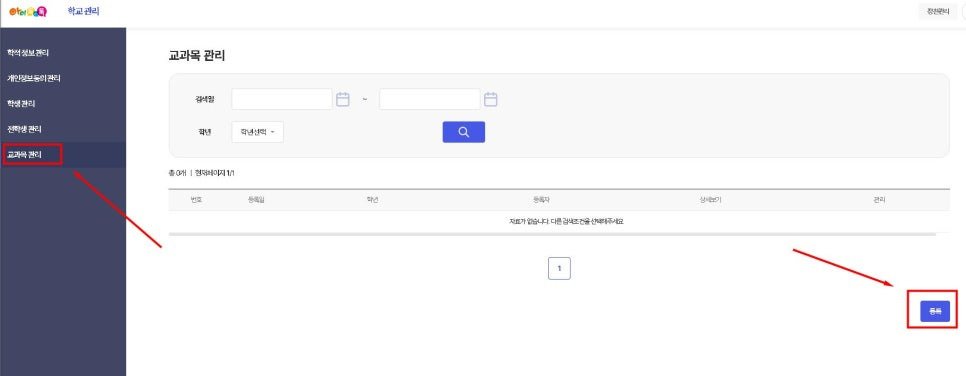966x376 pixels.
Task: Click the page 1 pagination button
Action: click(x=559, y=268)
